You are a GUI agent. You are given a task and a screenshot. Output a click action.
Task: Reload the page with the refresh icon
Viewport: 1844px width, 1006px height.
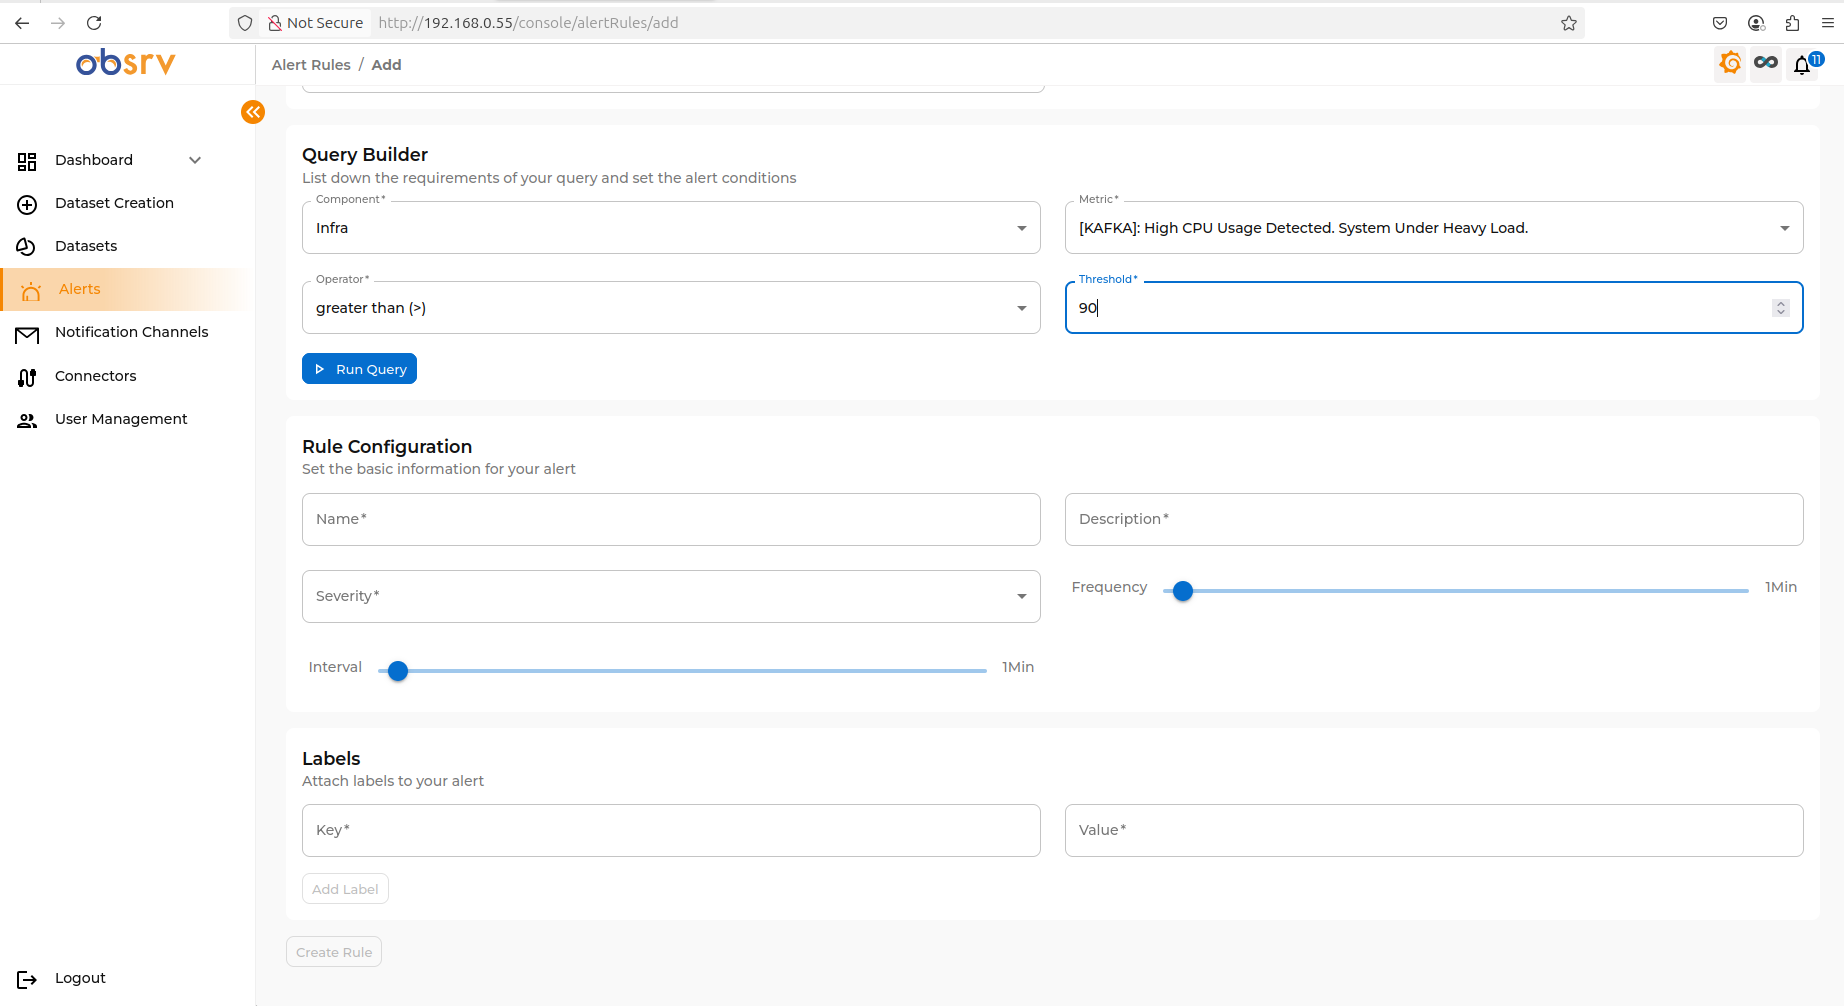pyautogui.click(x=94, y=23)
